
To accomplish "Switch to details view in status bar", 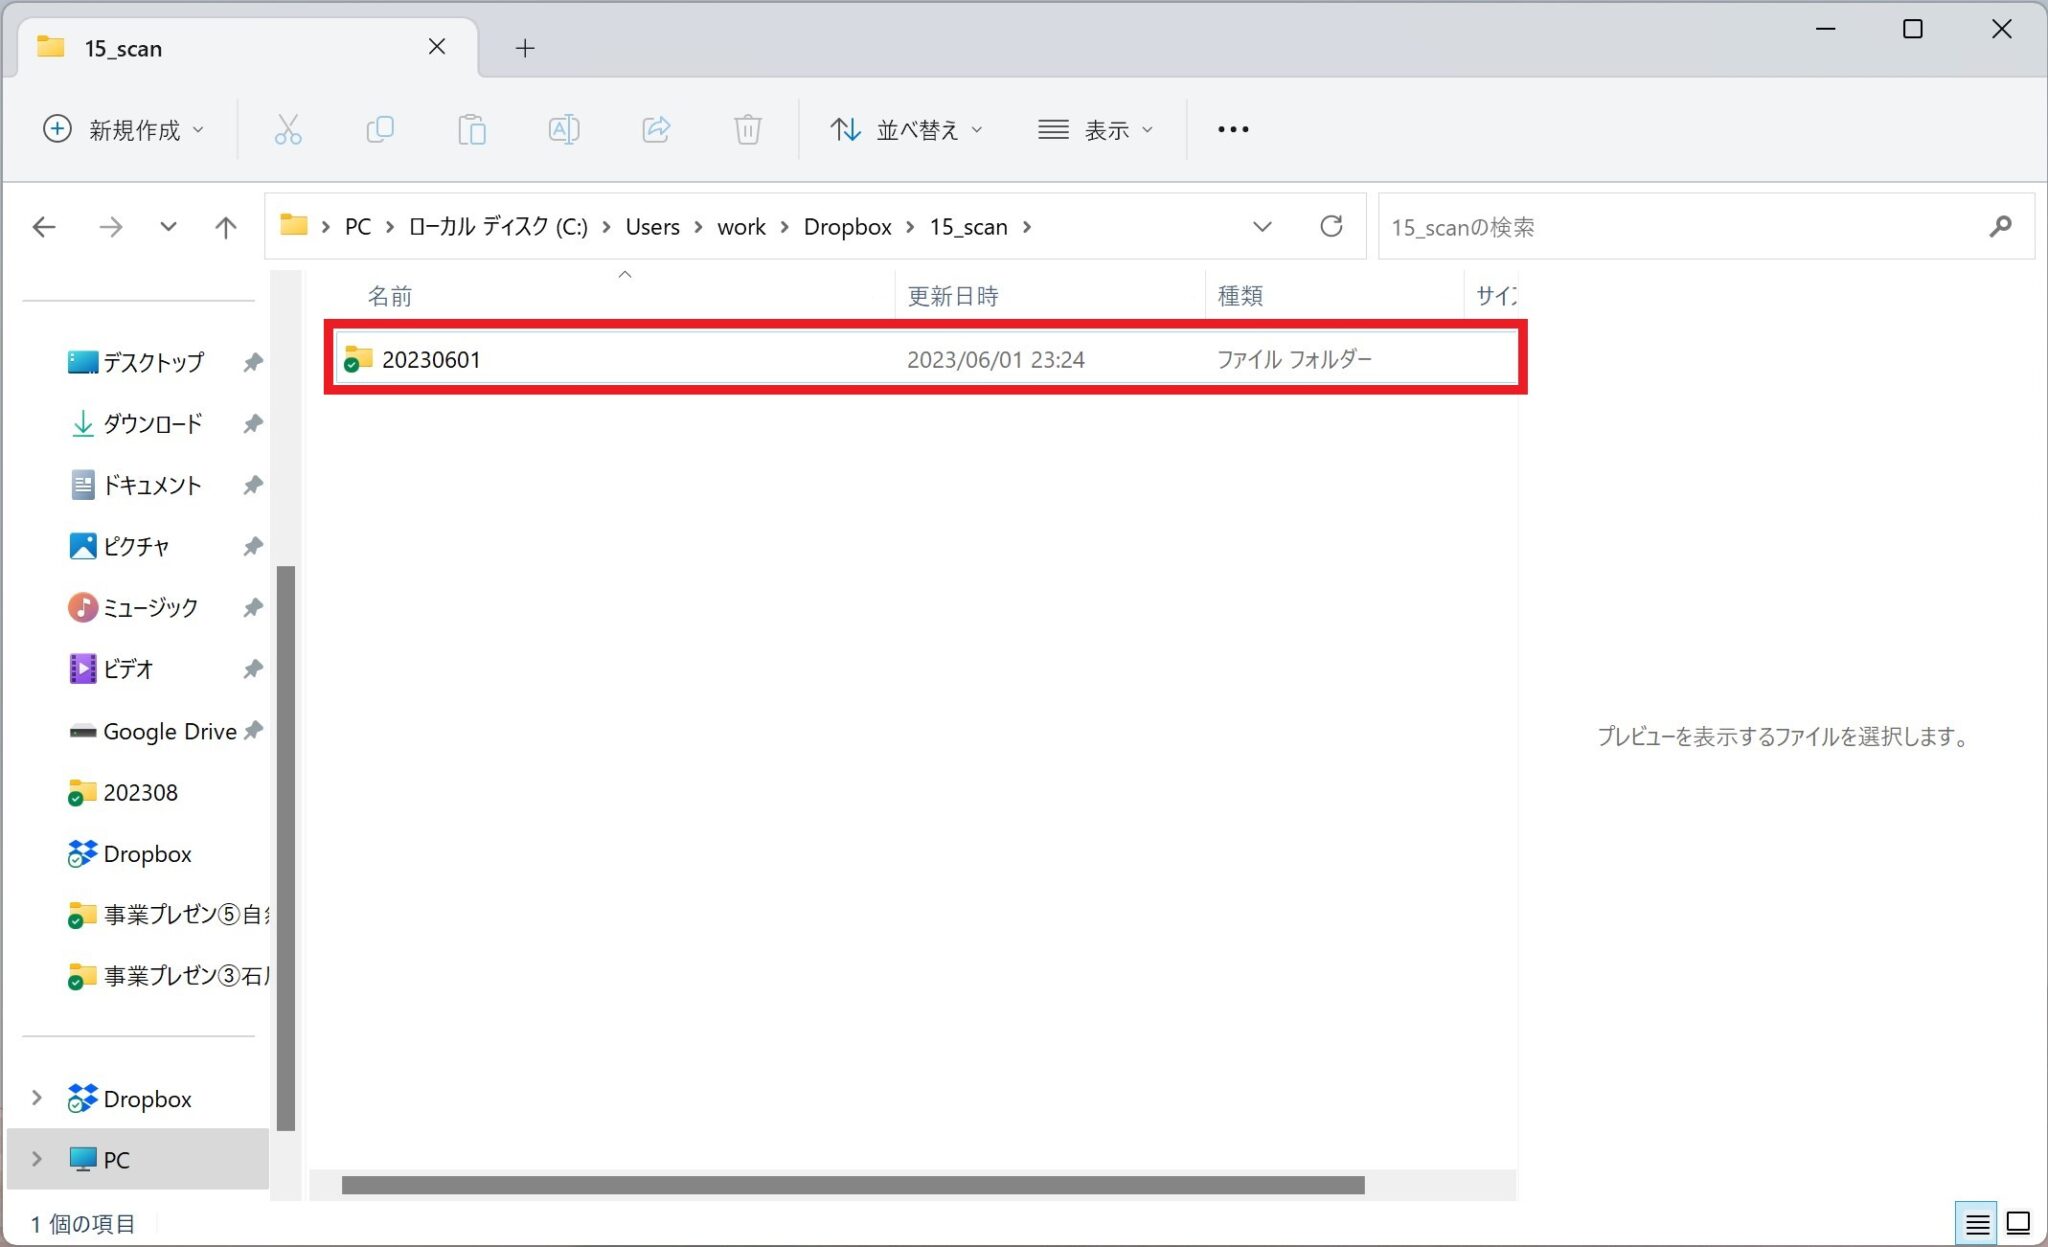I will (x=1976, y=1223).
